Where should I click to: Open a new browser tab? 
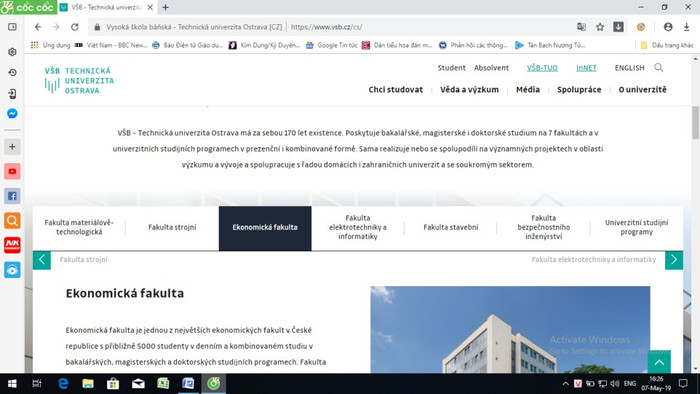[x=166, y=8]
